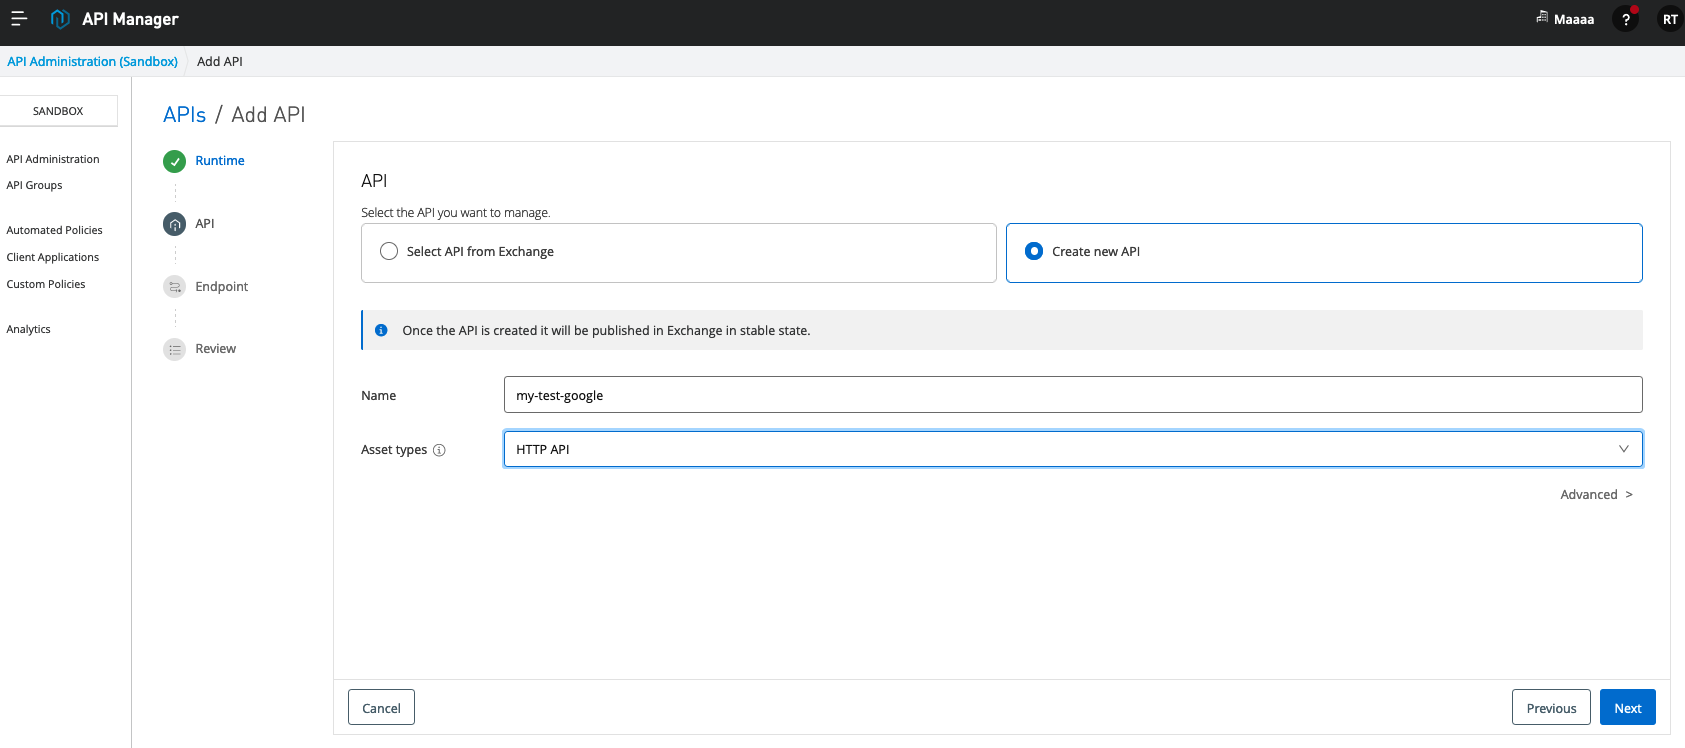Click the Maaaa organization icon
Image resolution: width=1685 pixels, height=748 pixels.
click(x=1542, y=17)
